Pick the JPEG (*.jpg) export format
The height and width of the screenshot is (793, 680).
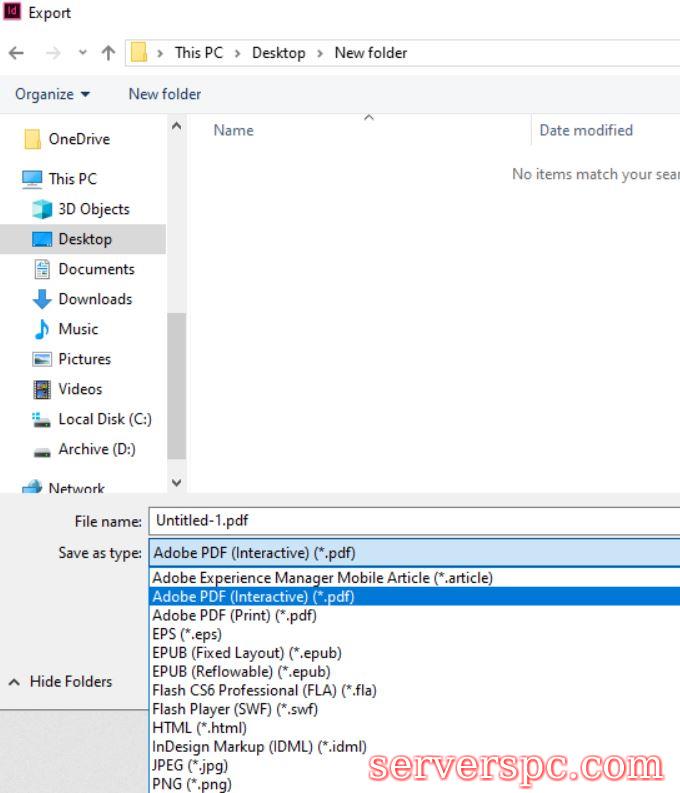(x=190, y=765)
